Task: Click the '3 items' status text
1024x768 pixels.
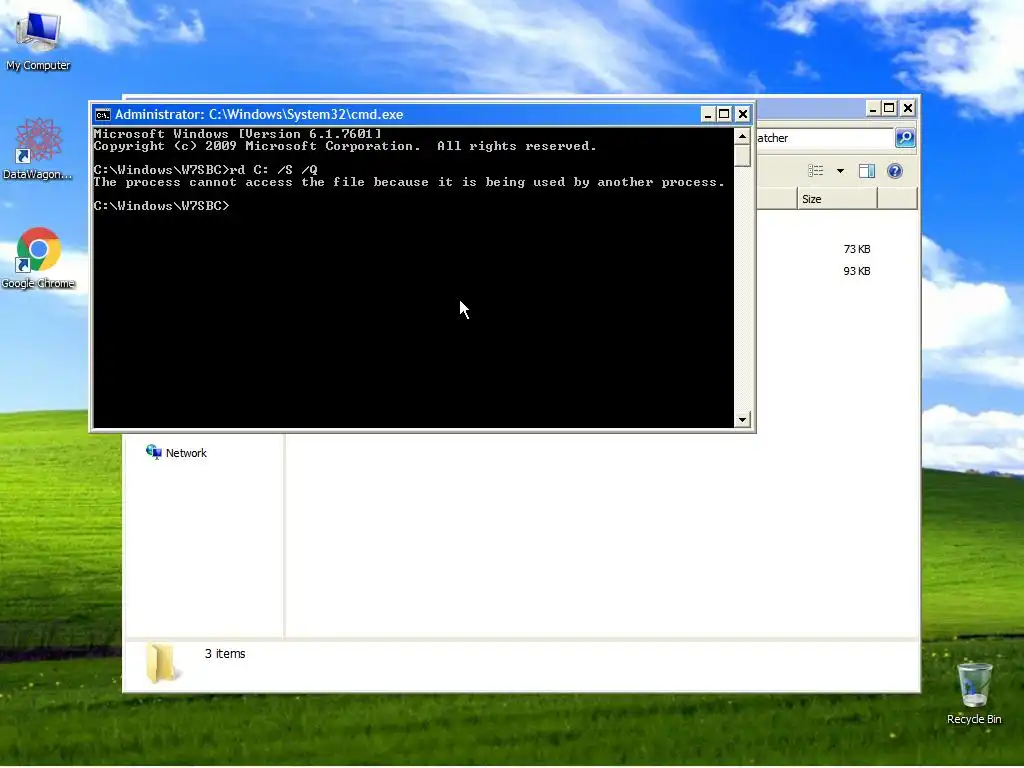Action: coord(225,654)
